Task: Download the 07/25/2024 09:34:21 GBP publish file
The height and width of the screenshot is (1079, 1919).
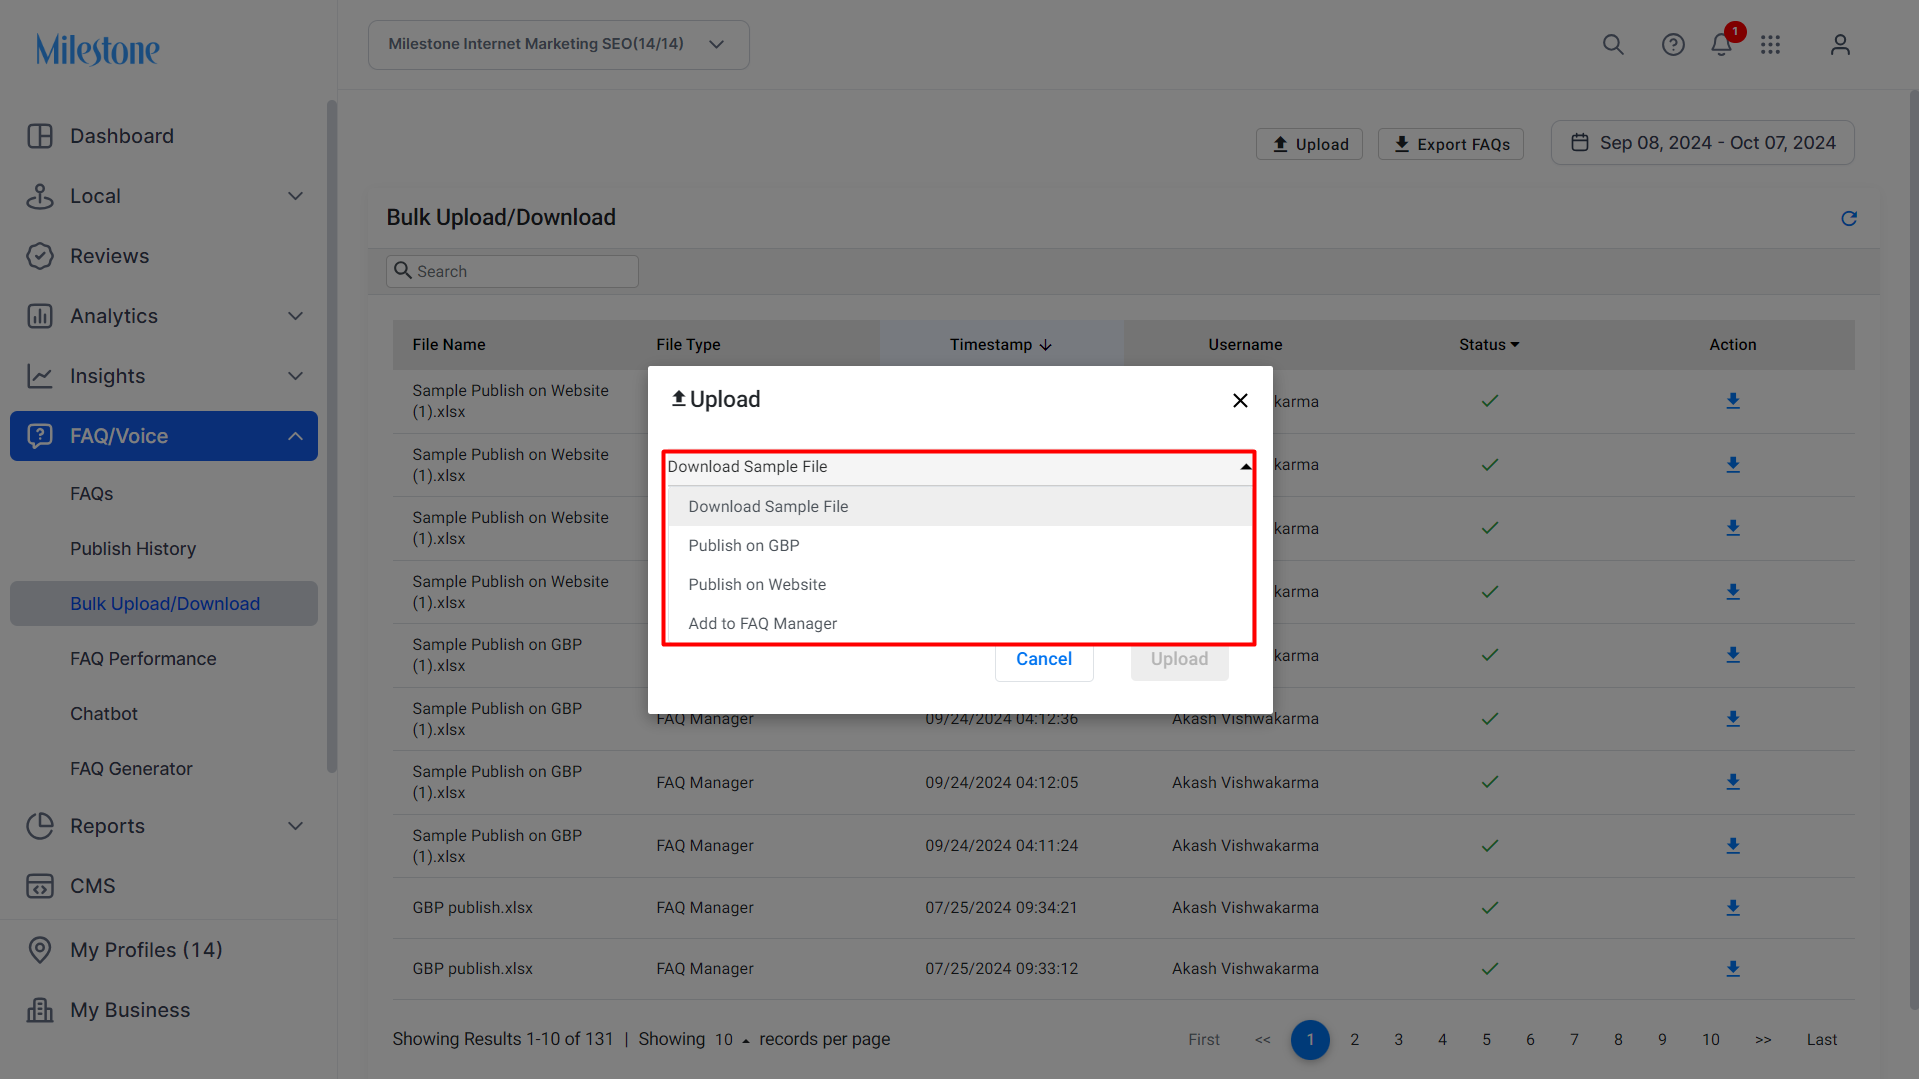Action: (x=1733, y=908)
